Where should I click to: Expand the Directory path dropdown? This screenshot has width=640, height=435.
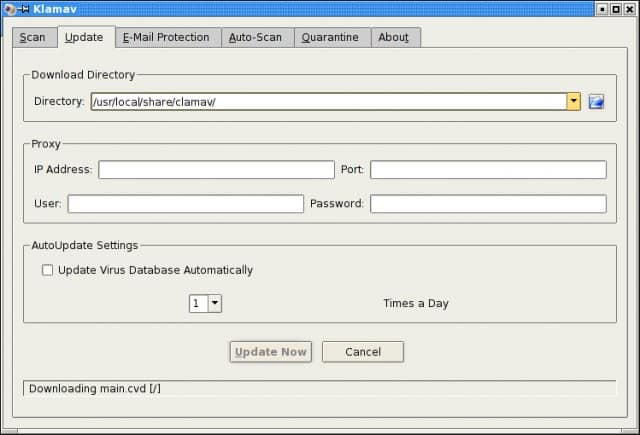click(x=573, y=101)
